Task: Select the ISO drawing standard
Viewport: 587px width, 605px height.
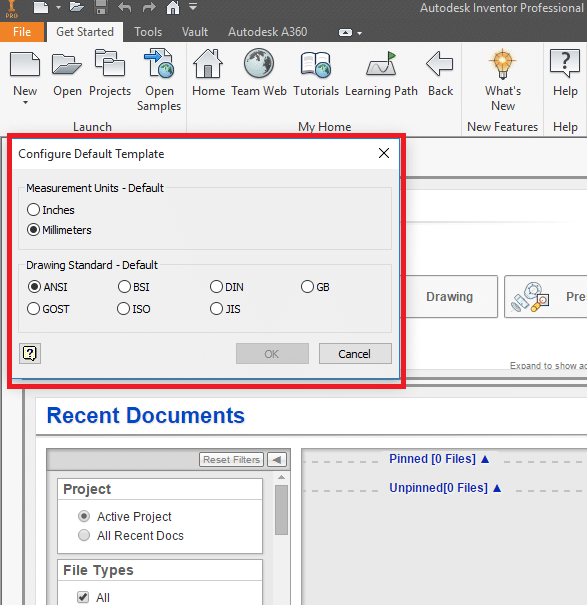Action: tap(134, 309)
